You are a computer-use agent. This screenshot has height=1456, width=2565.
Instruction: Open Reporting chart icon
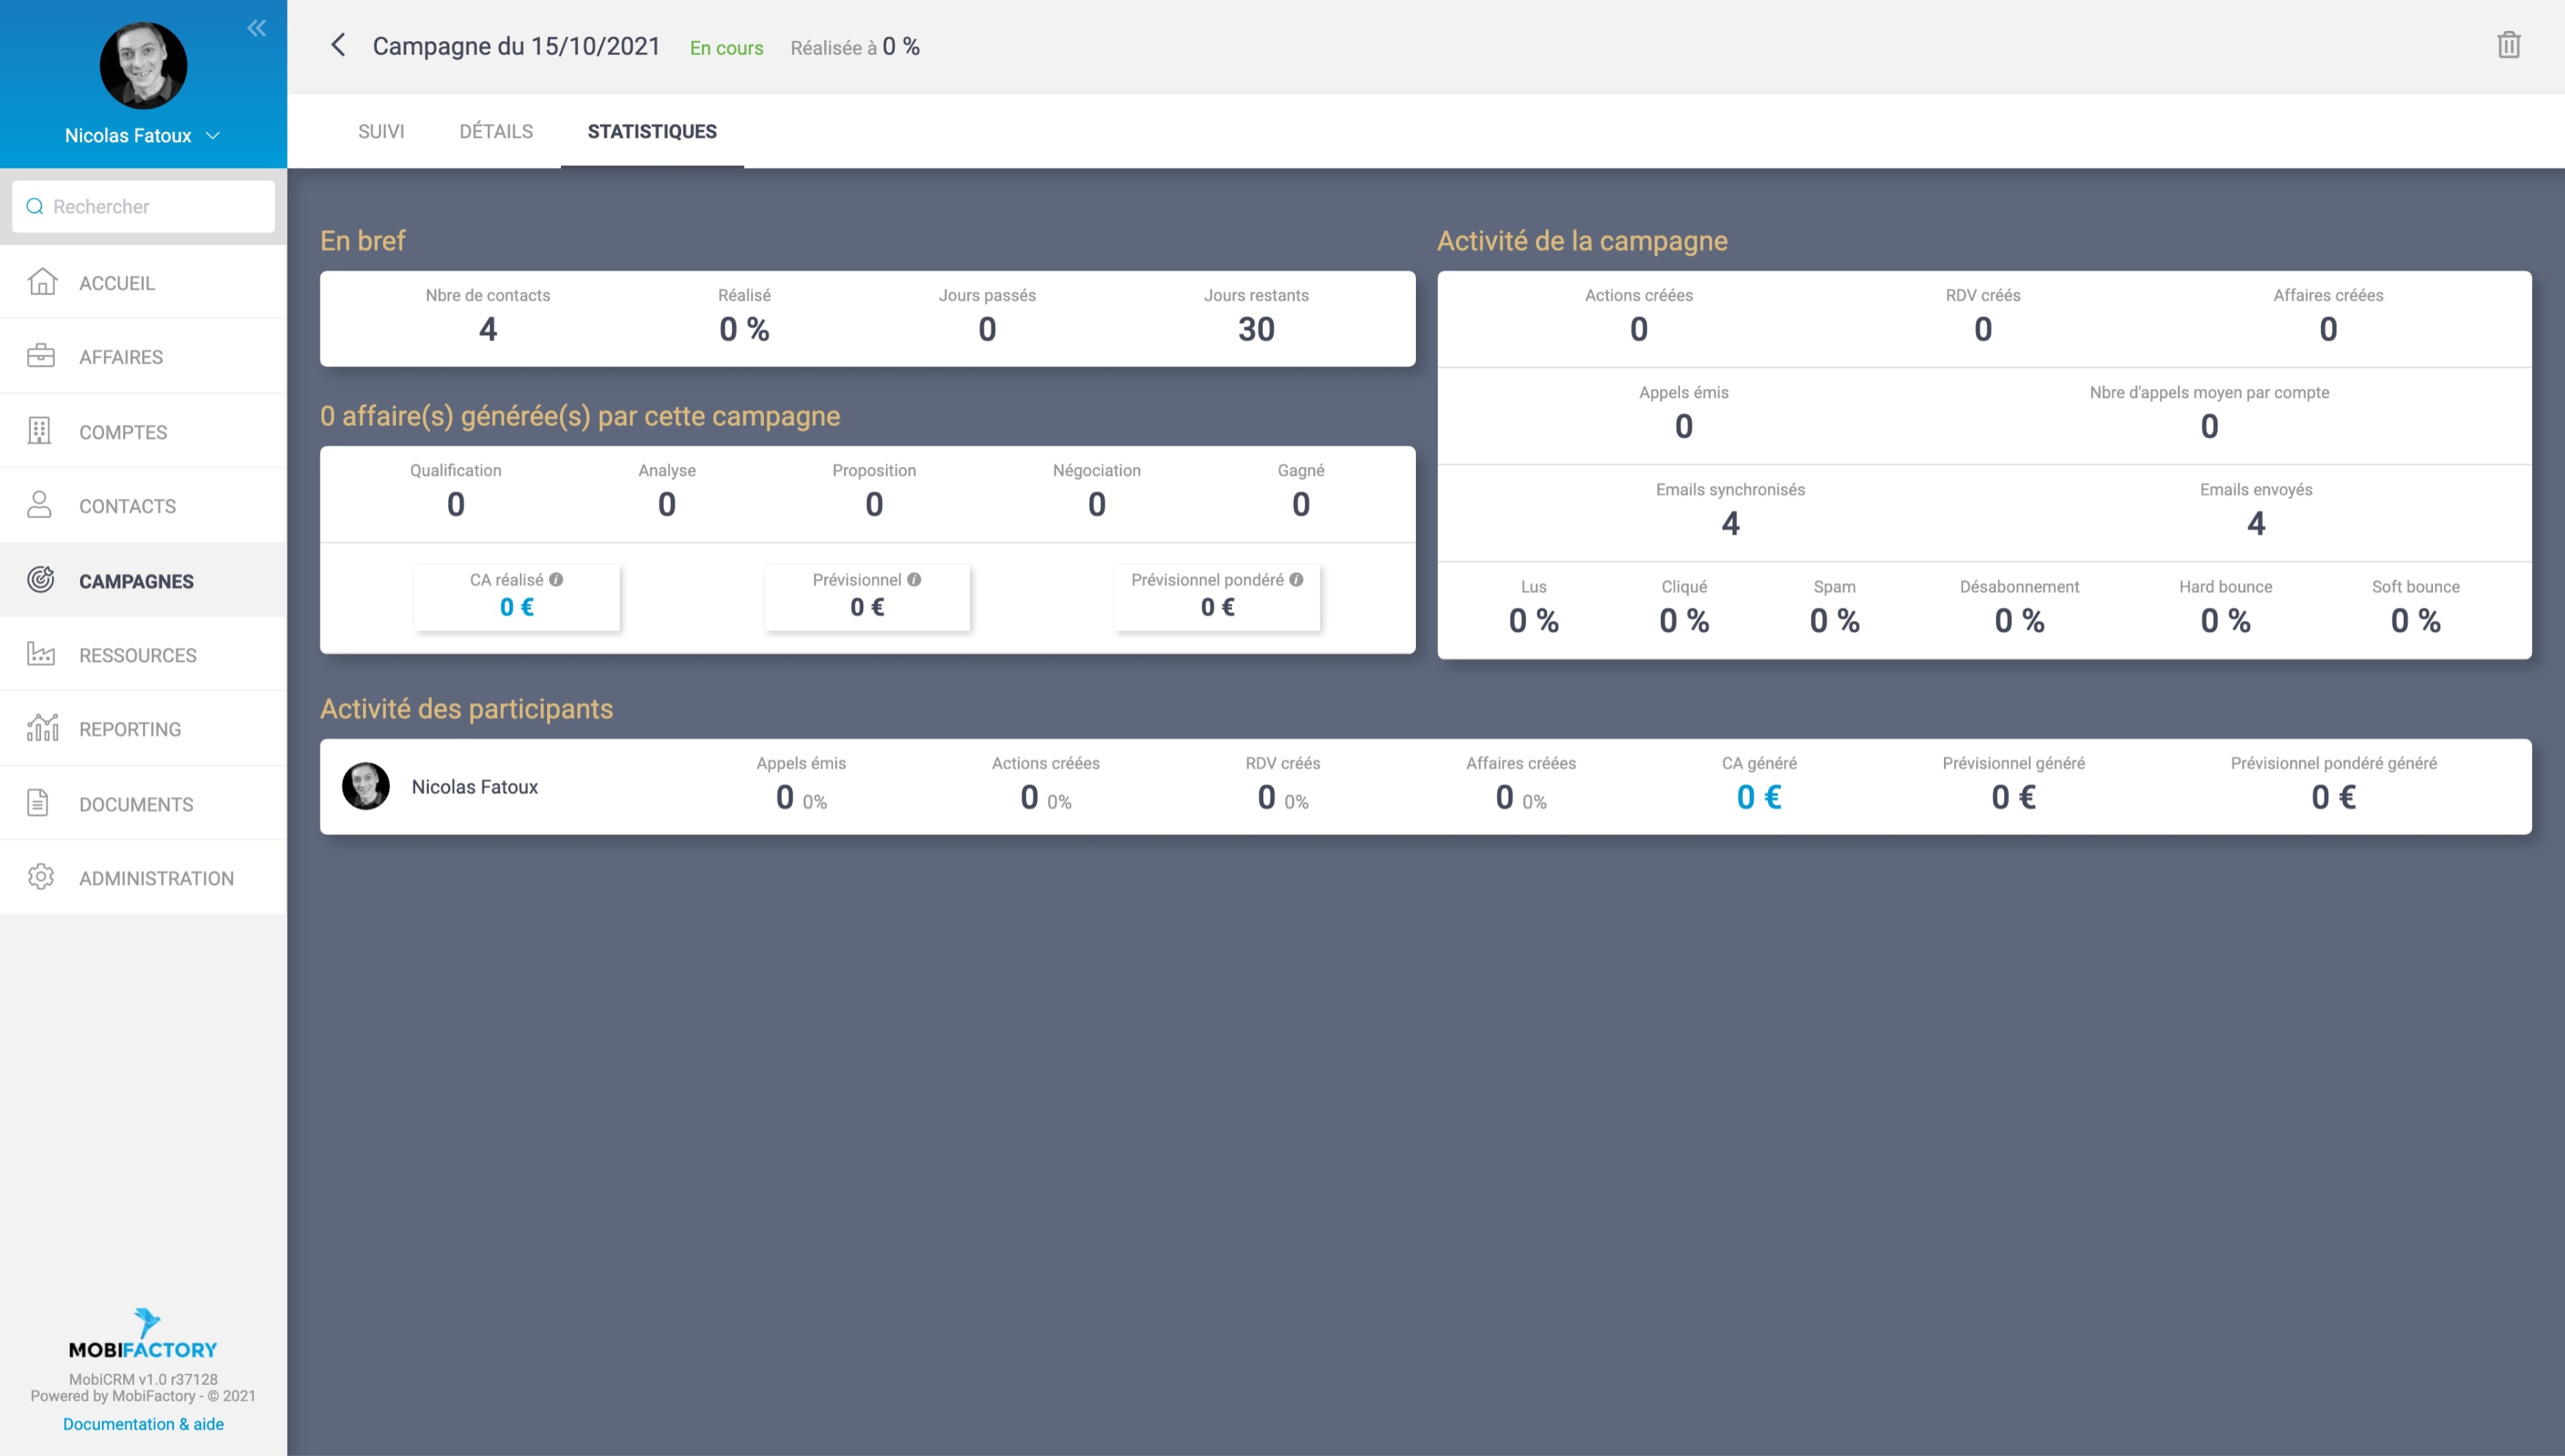point(42,728)
